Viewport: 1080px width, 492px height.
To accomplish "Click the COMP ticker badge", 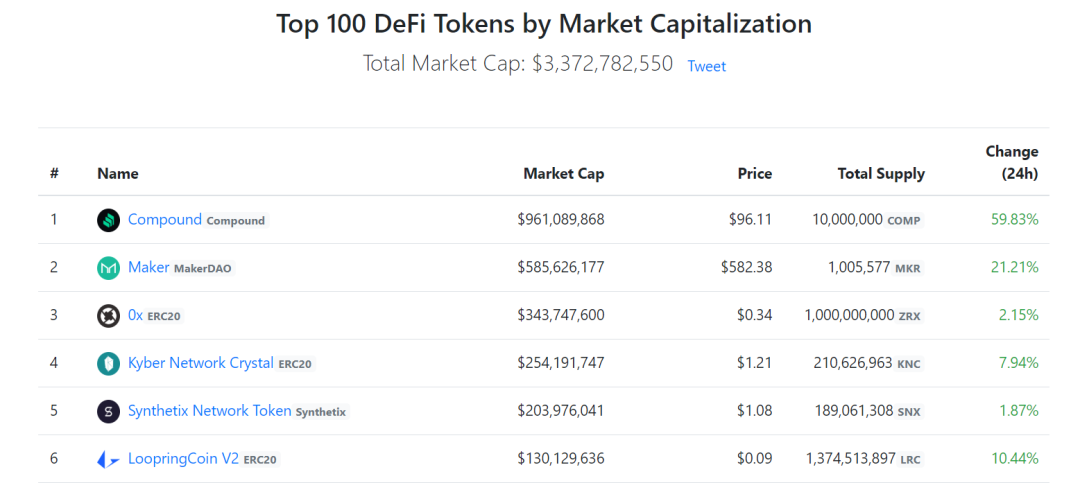I will pyautogui.click(x=904, y=221).
